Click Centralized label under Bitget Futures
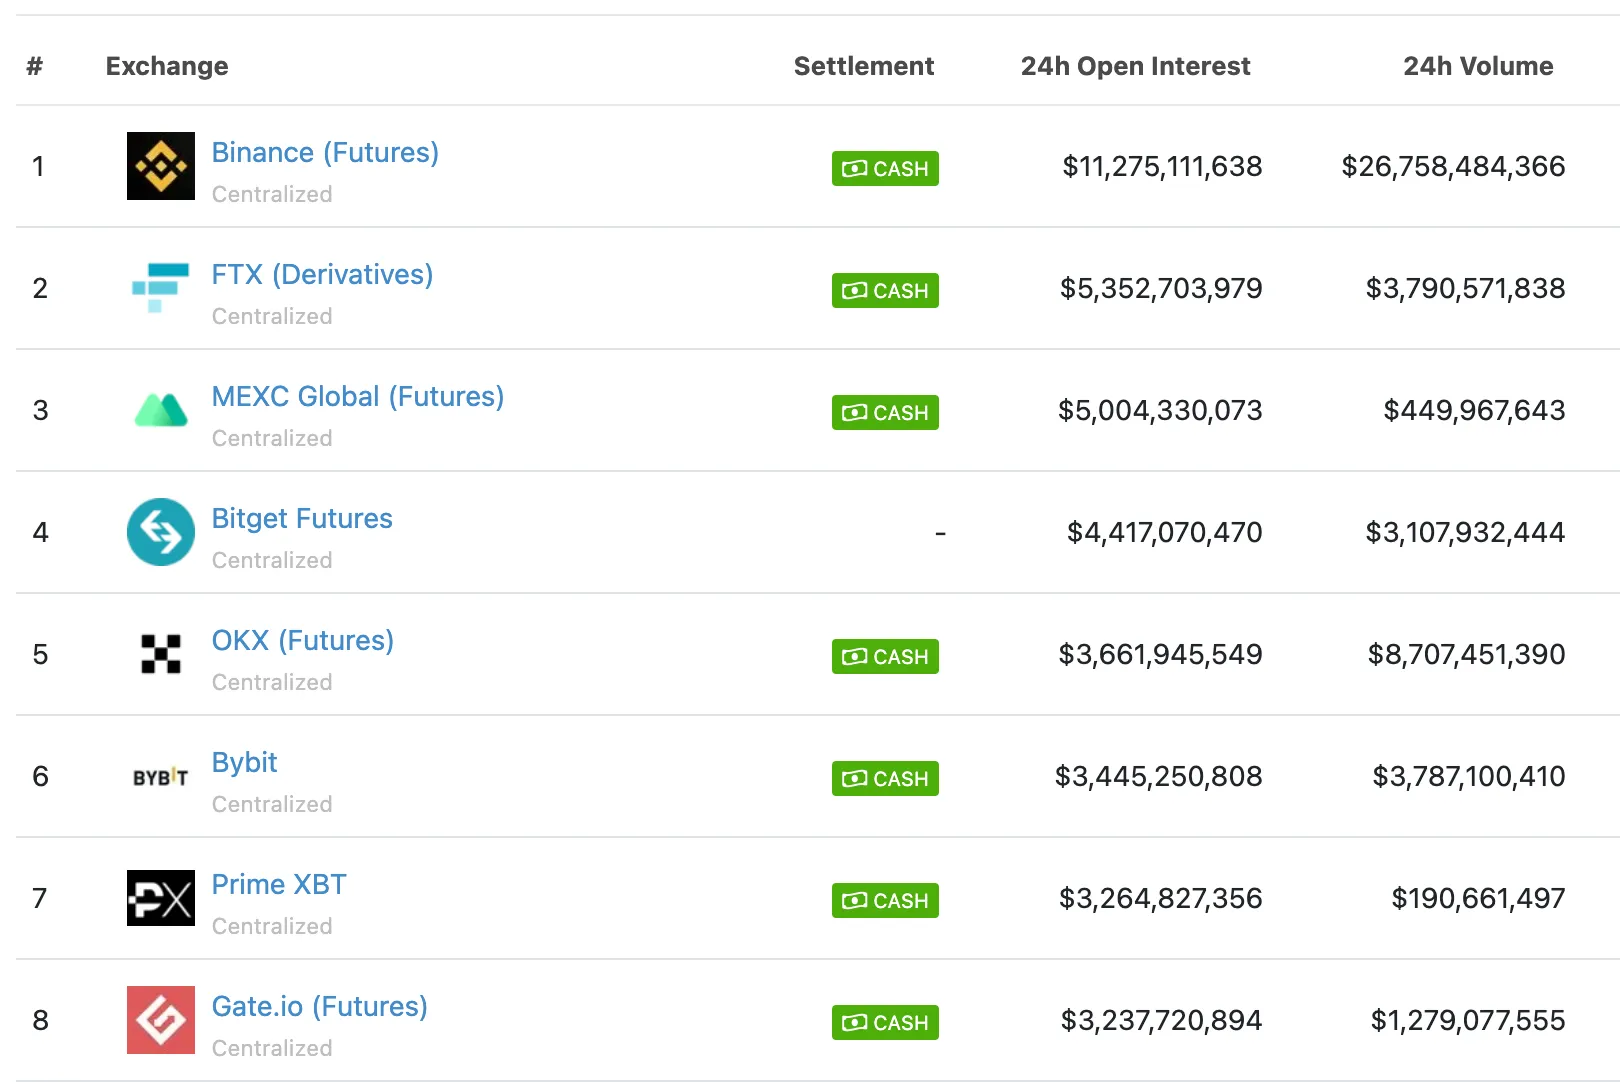This screenshot has height=1082, width=1620. 272,560
